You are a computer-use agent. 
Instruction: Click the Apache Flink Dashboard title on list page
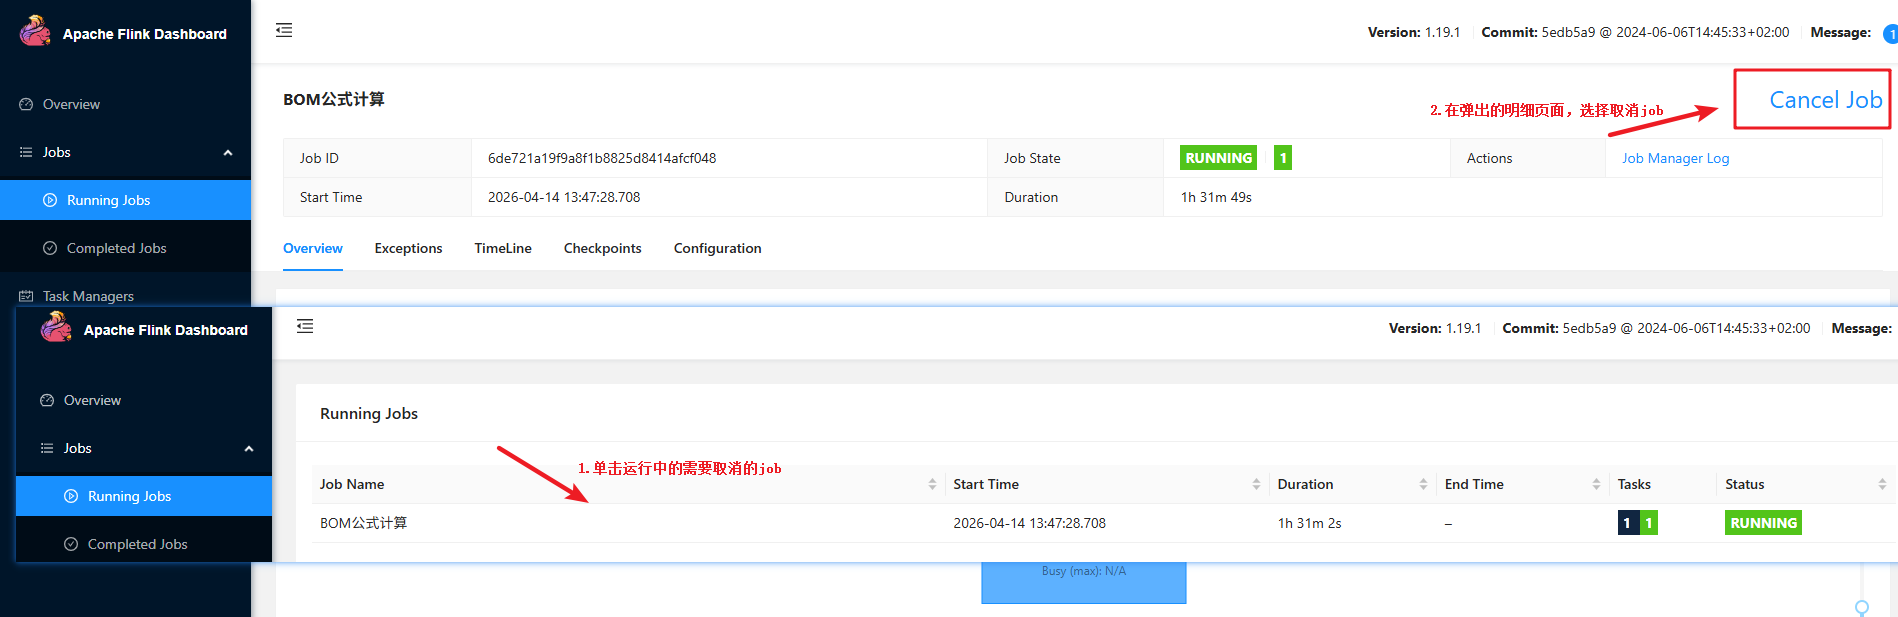(166, 330)
